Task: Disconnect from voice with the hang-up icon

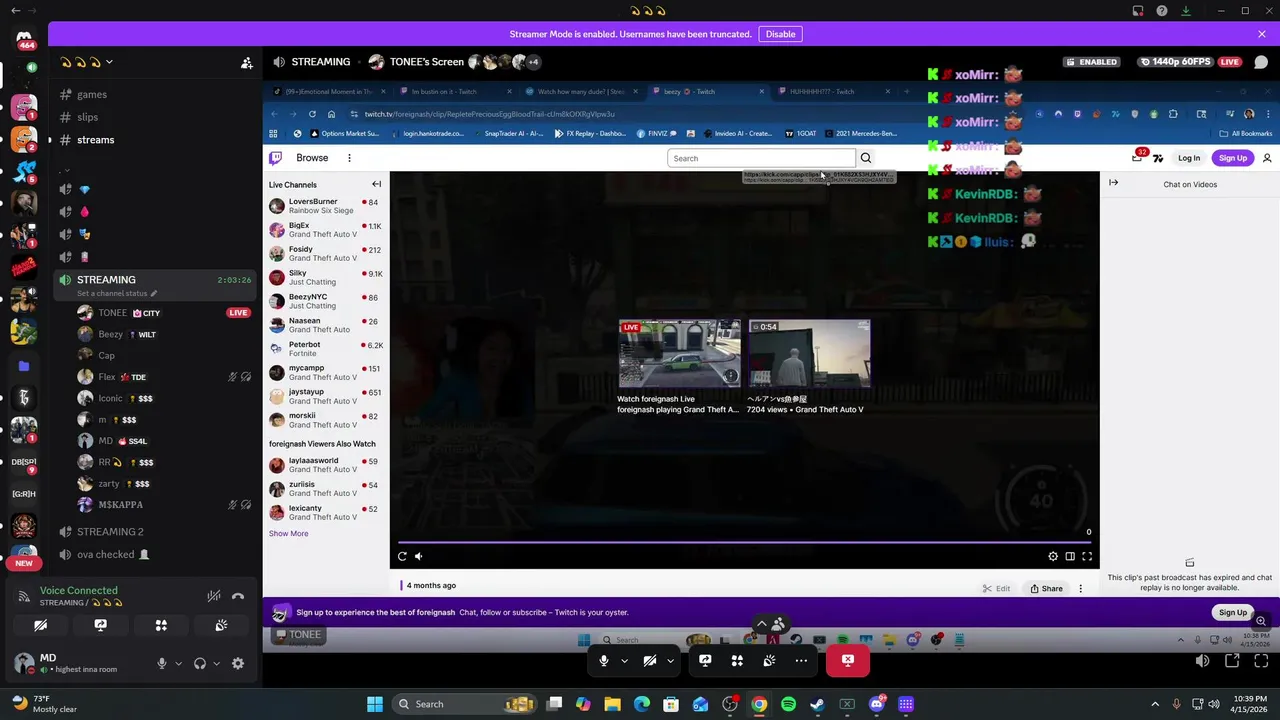Action: point(238,597)
